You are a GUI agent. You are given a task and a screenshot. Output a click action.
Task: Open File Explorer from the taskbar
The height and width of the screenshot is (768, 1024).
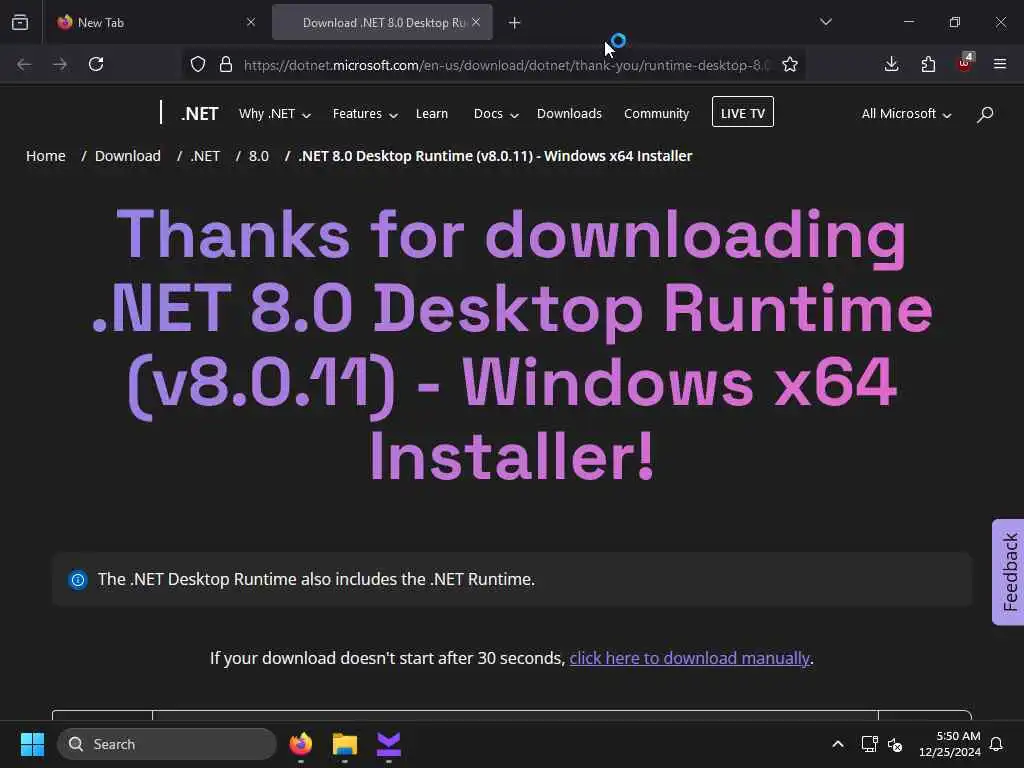coord(345,744)
